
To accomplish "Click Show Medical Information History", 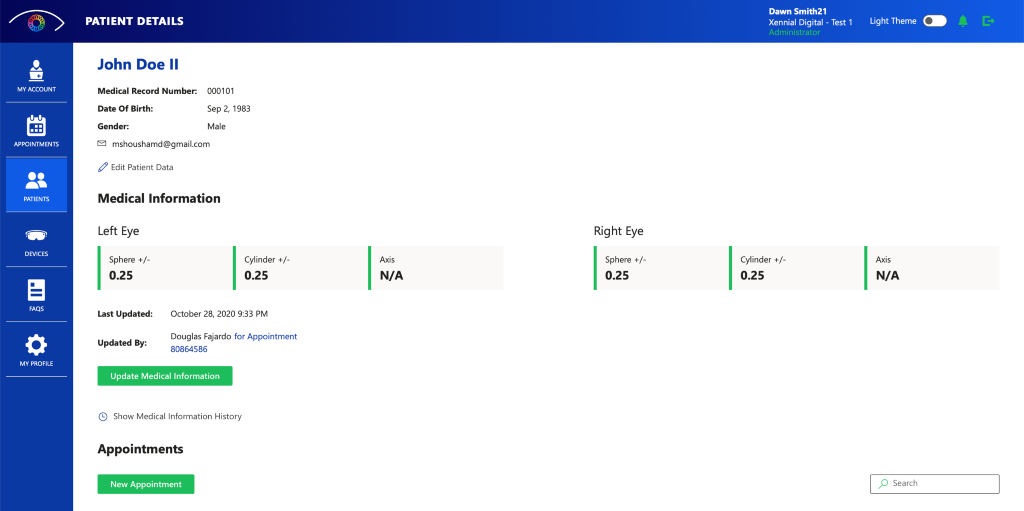I will pos(177,416).
